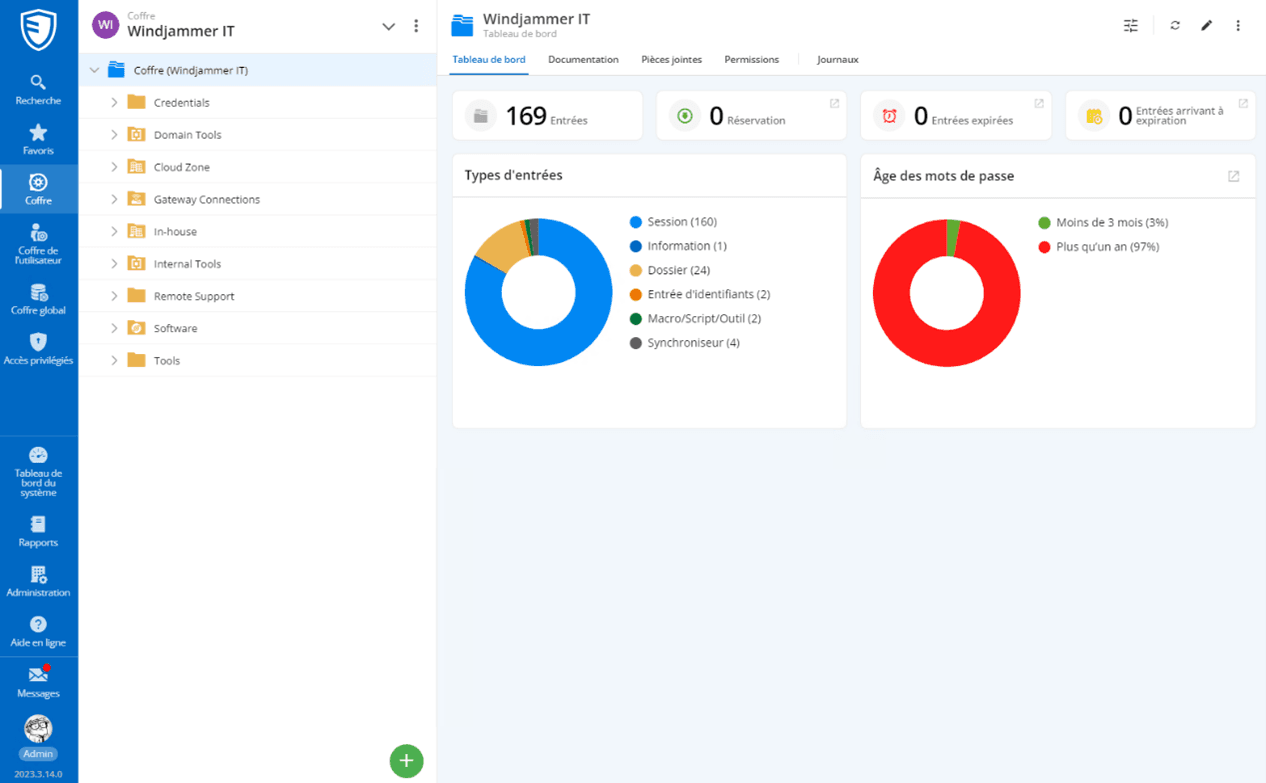
Task: Select the Remote Support folder
Action: pyautogui.click(x=193, y=297)
